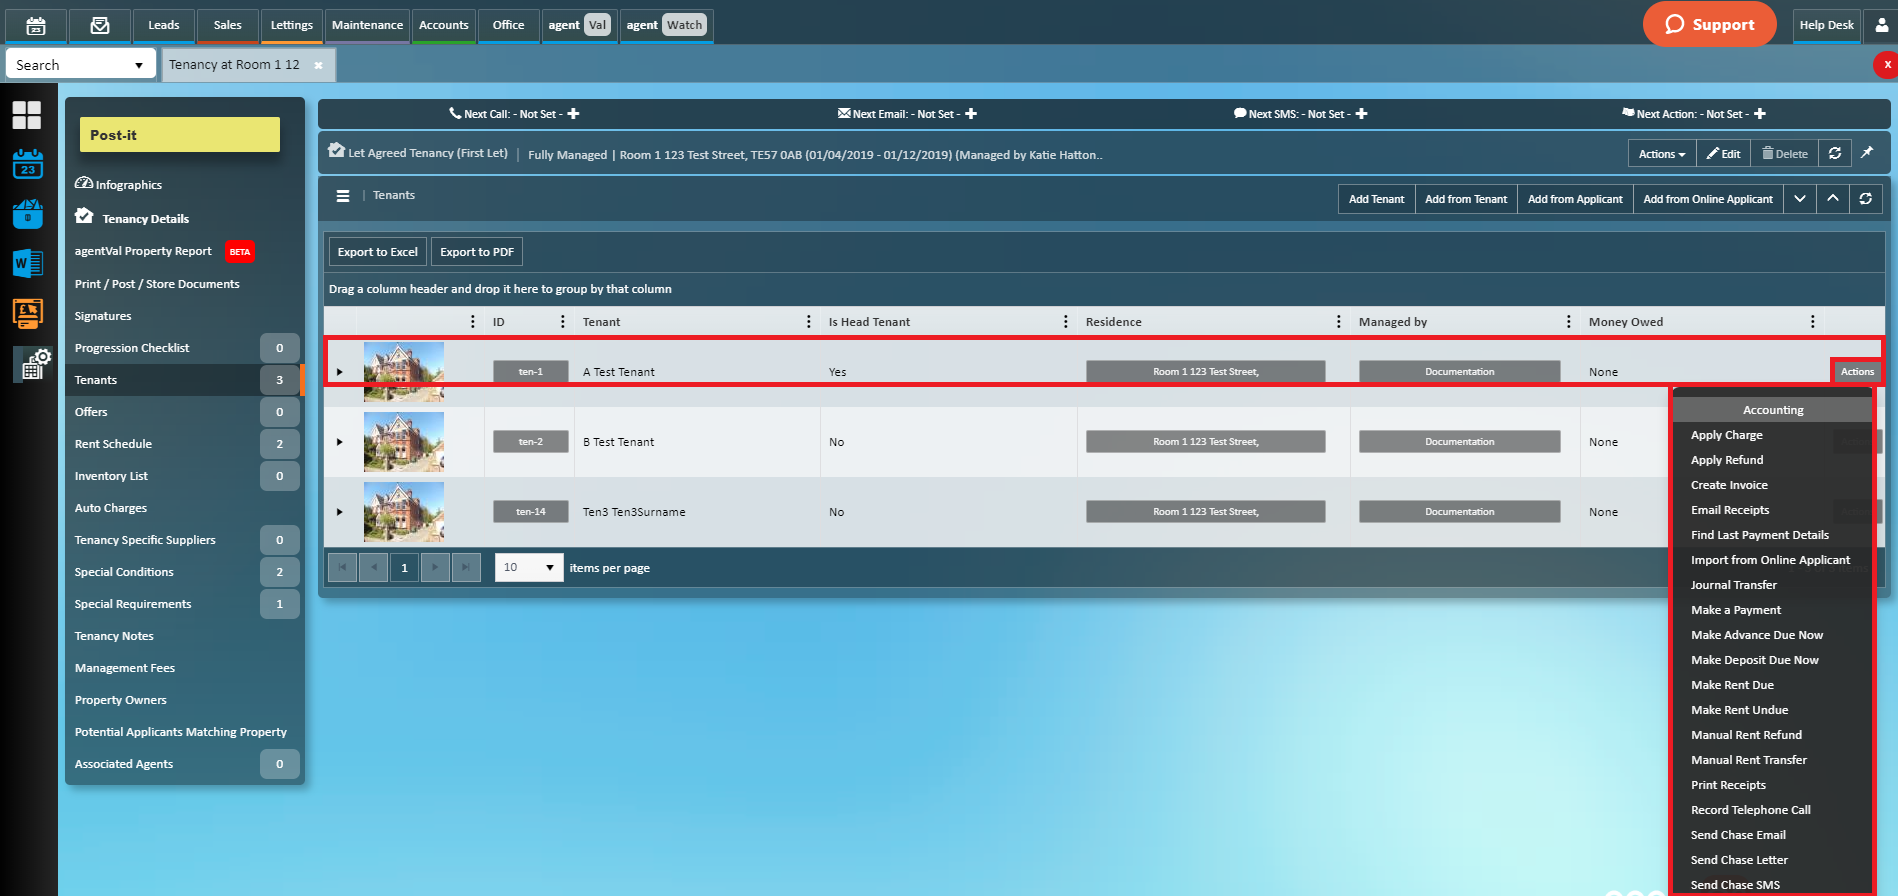Open the ID column options menu

point(563,322)
